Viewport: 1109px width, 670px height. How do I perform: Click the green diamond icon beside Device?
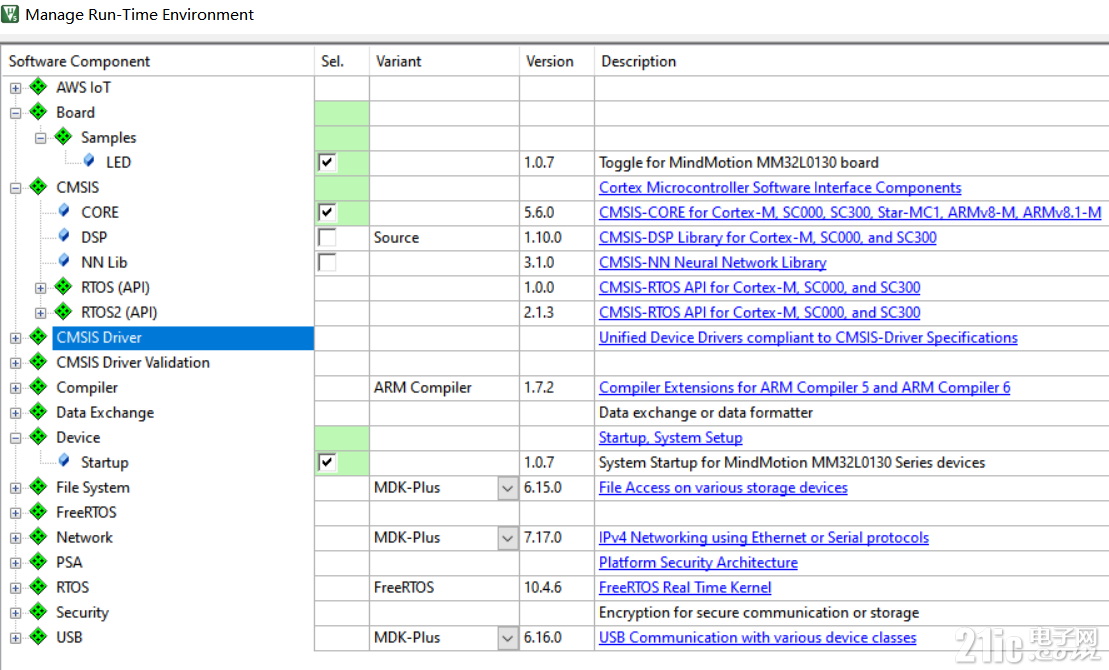38,437
